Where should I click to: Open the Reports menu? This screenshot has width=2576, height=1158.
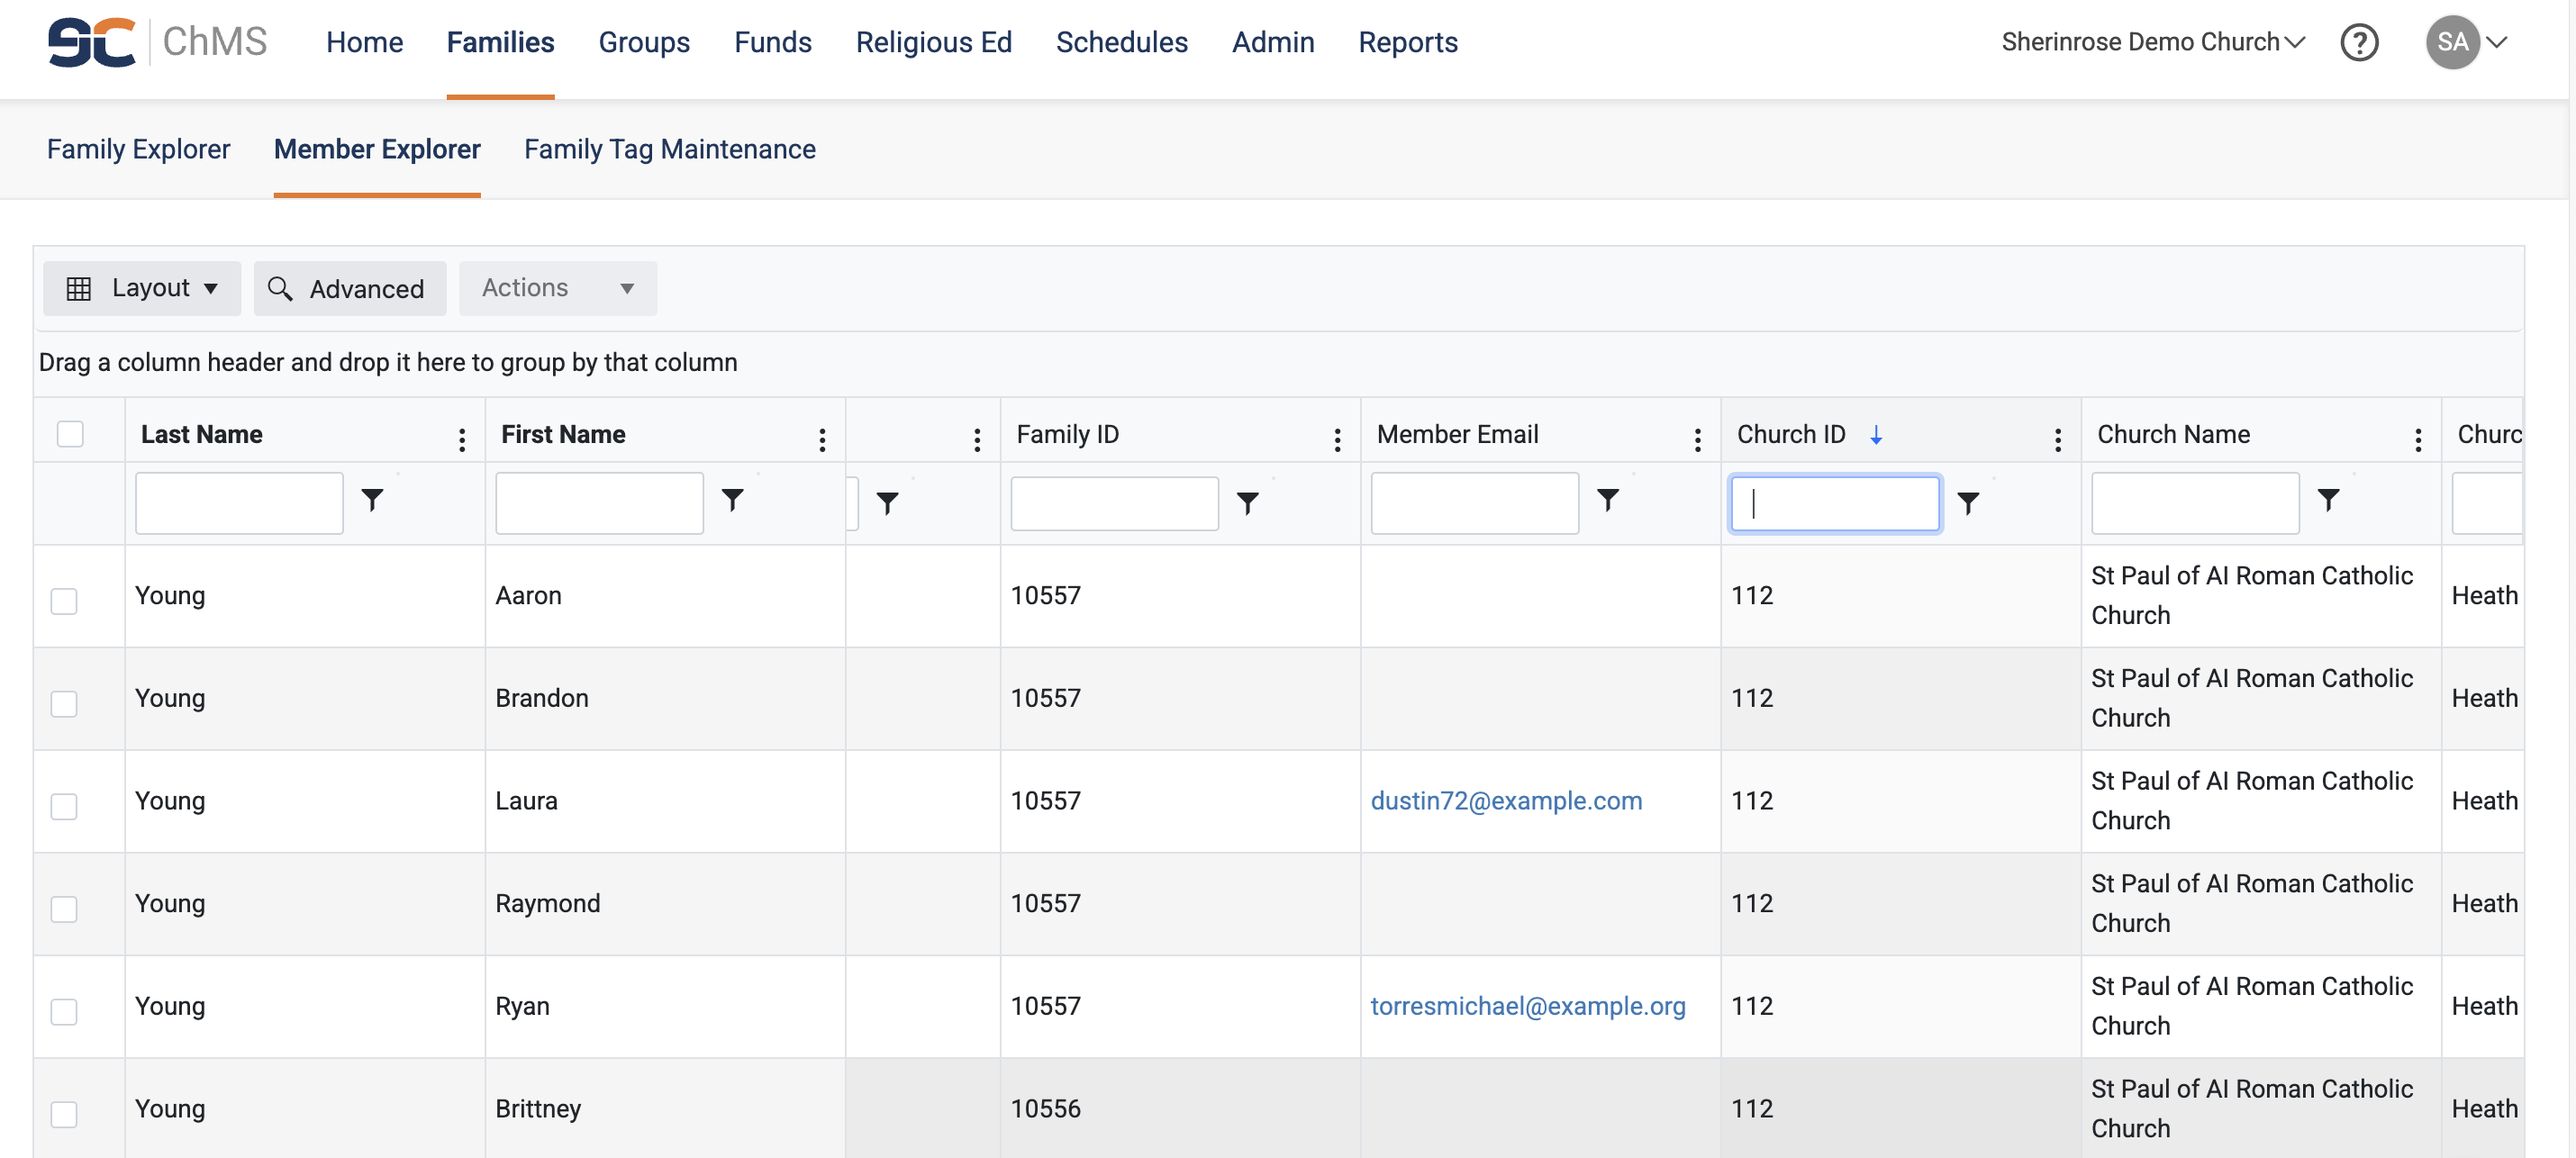pos(1407,43)
